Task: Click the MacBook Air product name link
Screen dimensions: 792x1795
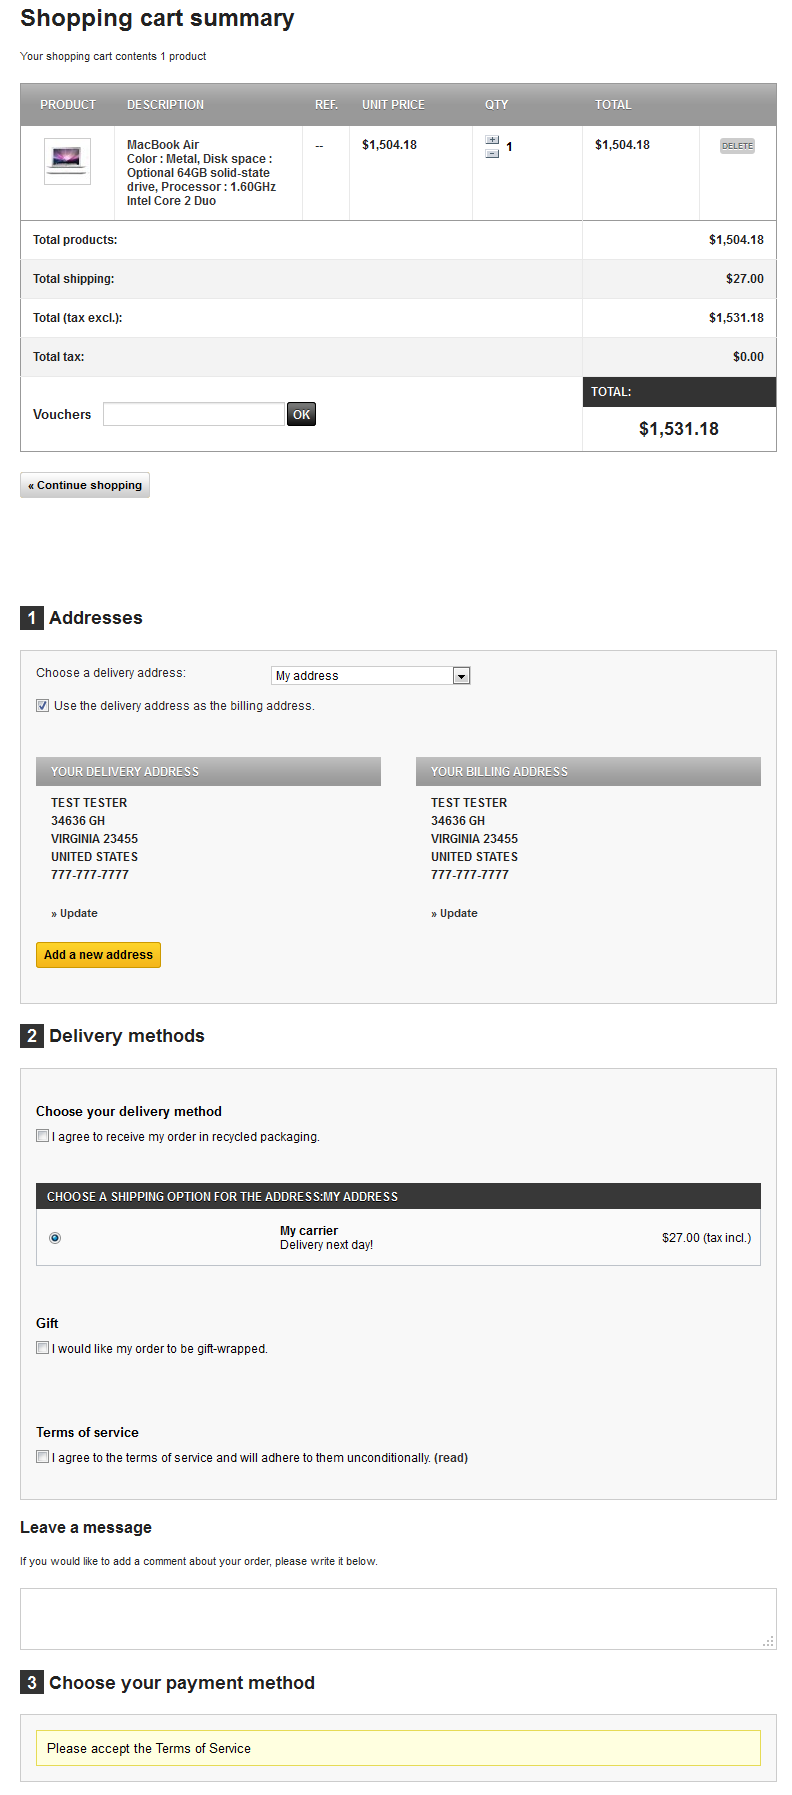Action: 163,145
